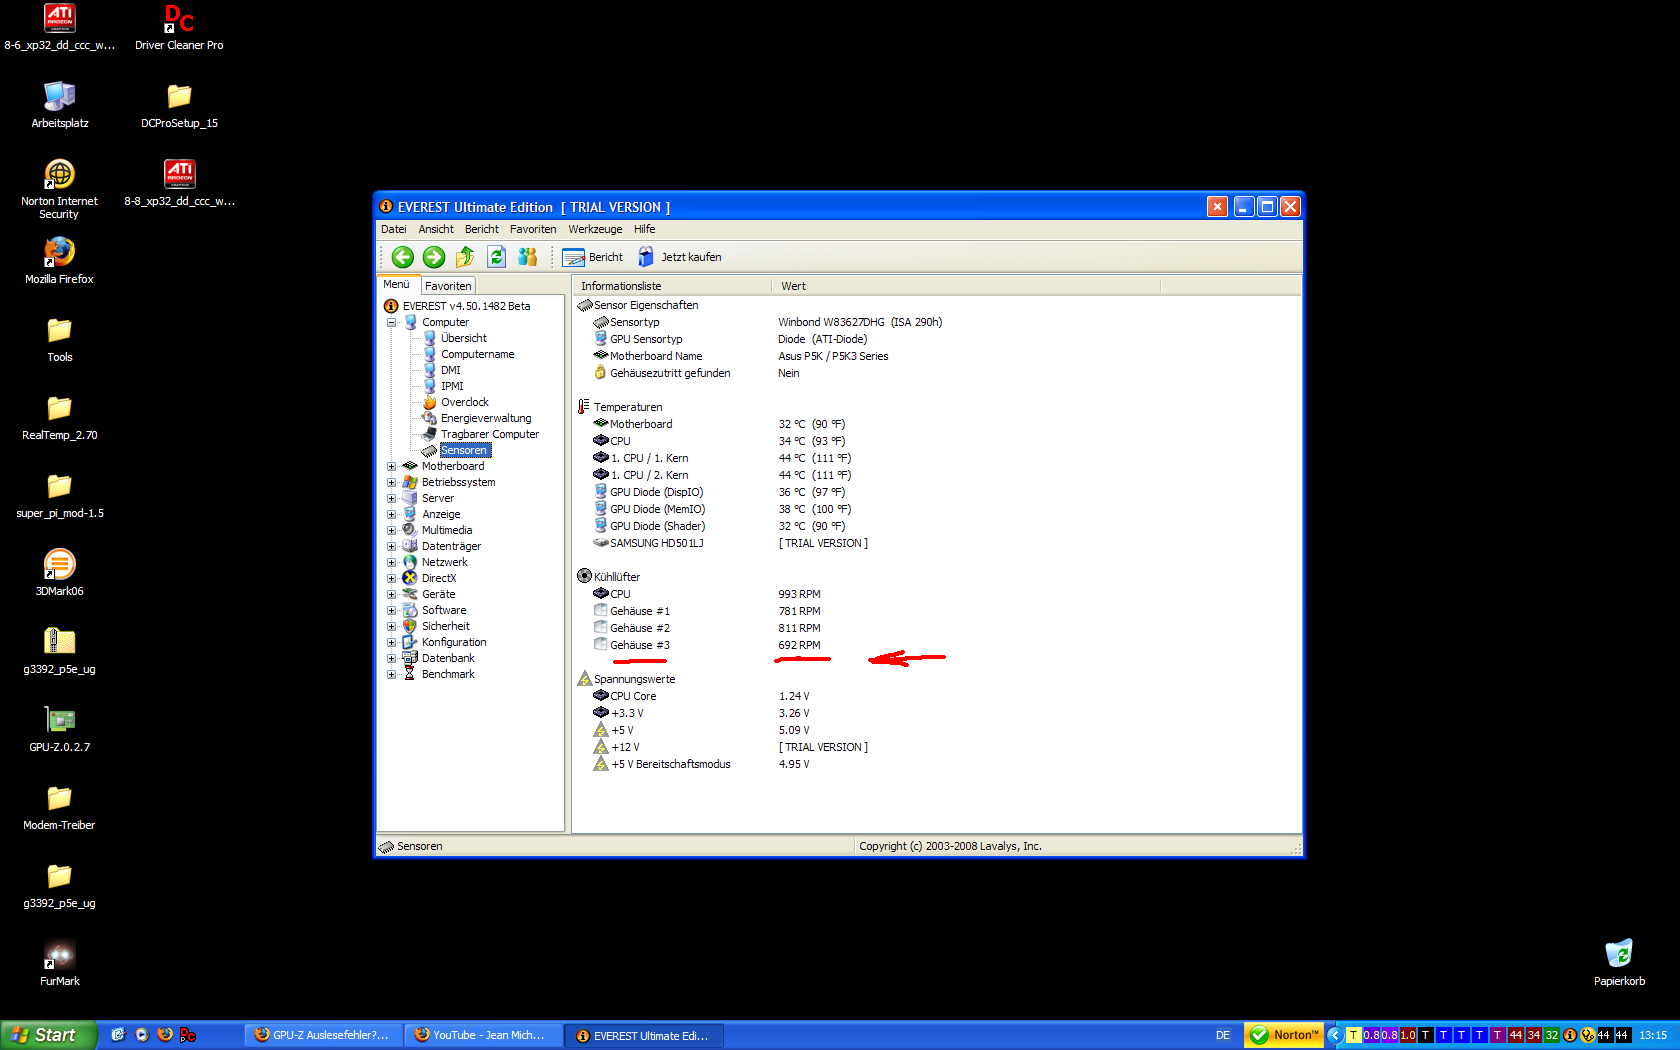Open GPU-Z.0.2.7 desktop icon

60,729
